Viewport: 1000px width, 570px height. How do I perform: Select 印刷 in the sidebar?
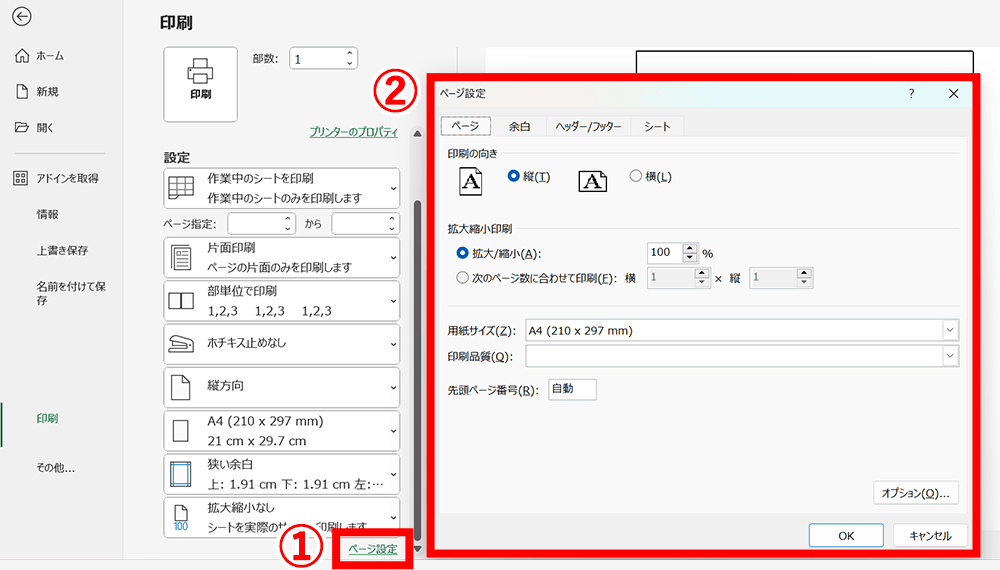point(47,419)
